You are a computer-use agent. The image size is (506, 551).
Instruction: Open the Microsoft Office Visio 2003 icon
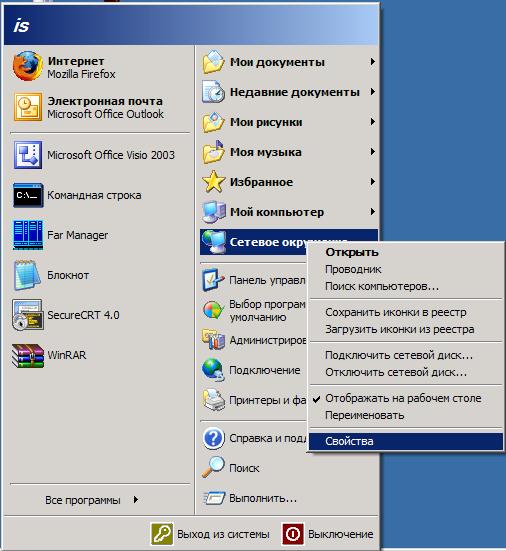point(28,155)
